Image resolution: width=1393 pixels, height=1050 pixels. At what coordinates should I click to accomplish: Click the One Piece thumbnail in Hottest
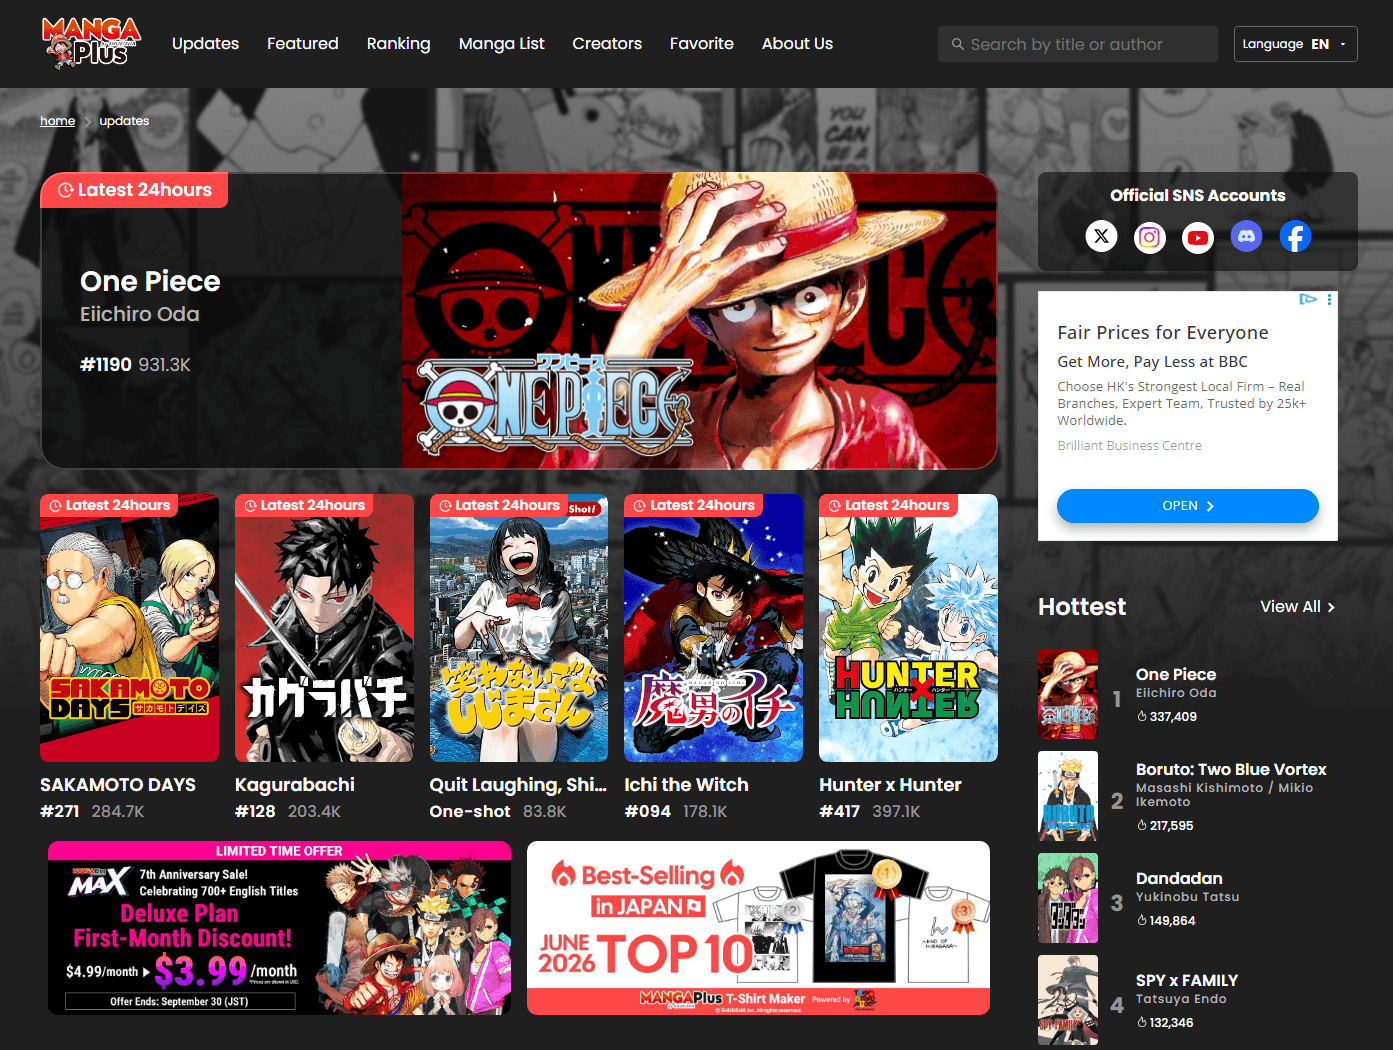click(x=1068, y=695)
